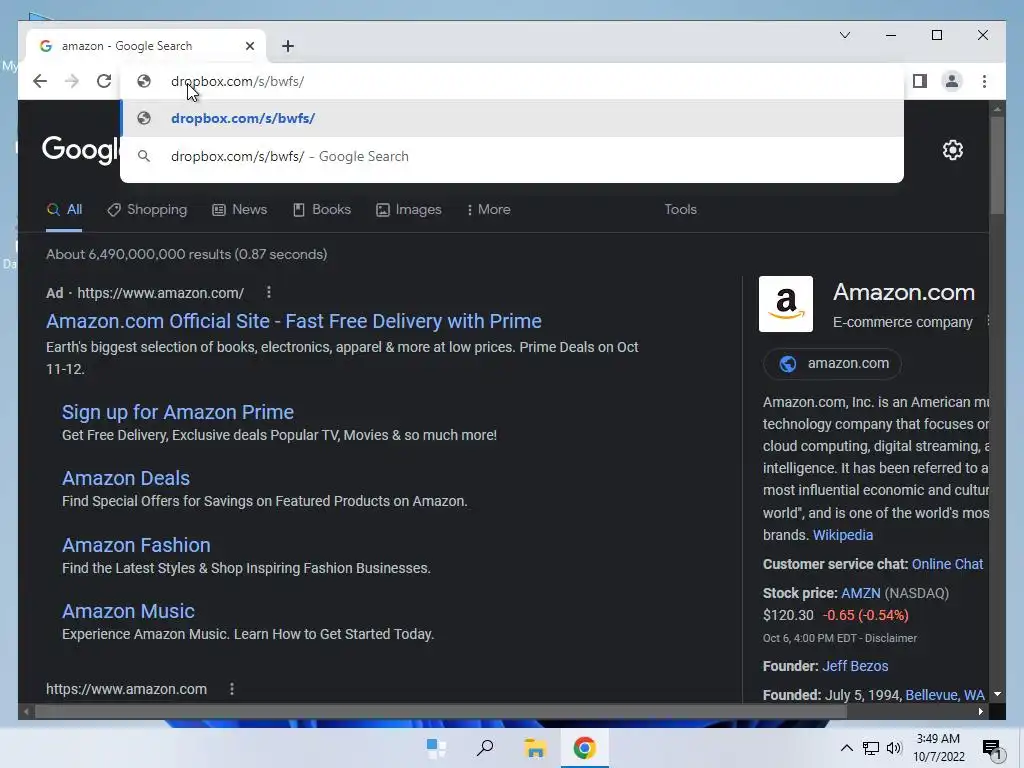Close the amazon - Google Search tab

[249, 46]
